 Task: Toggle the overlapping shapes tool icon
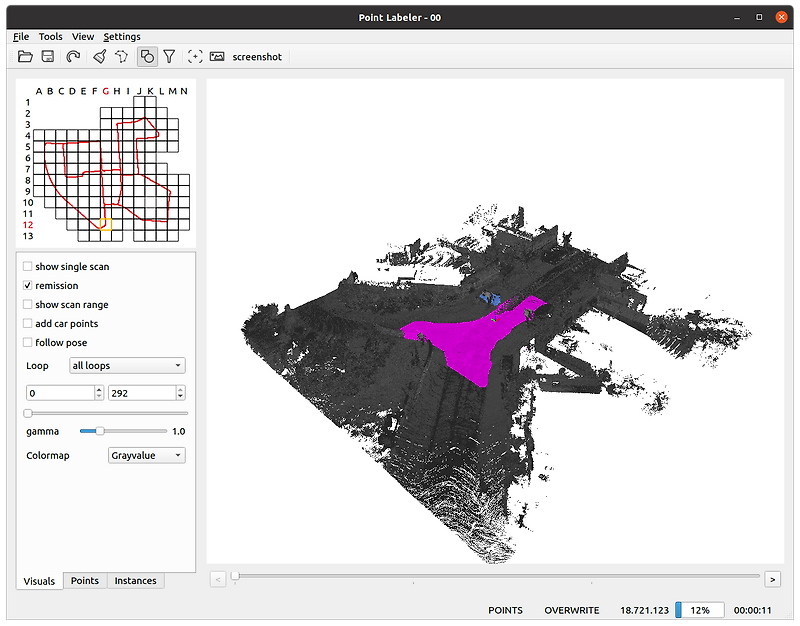(x=147, y=57)
